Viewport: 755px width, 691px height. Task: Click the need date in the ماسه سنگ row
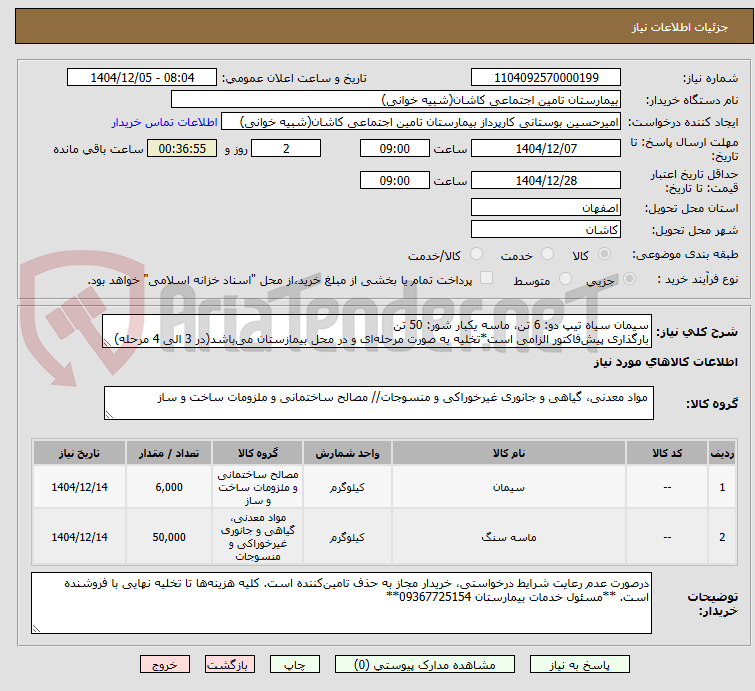(x=79, y=537)
